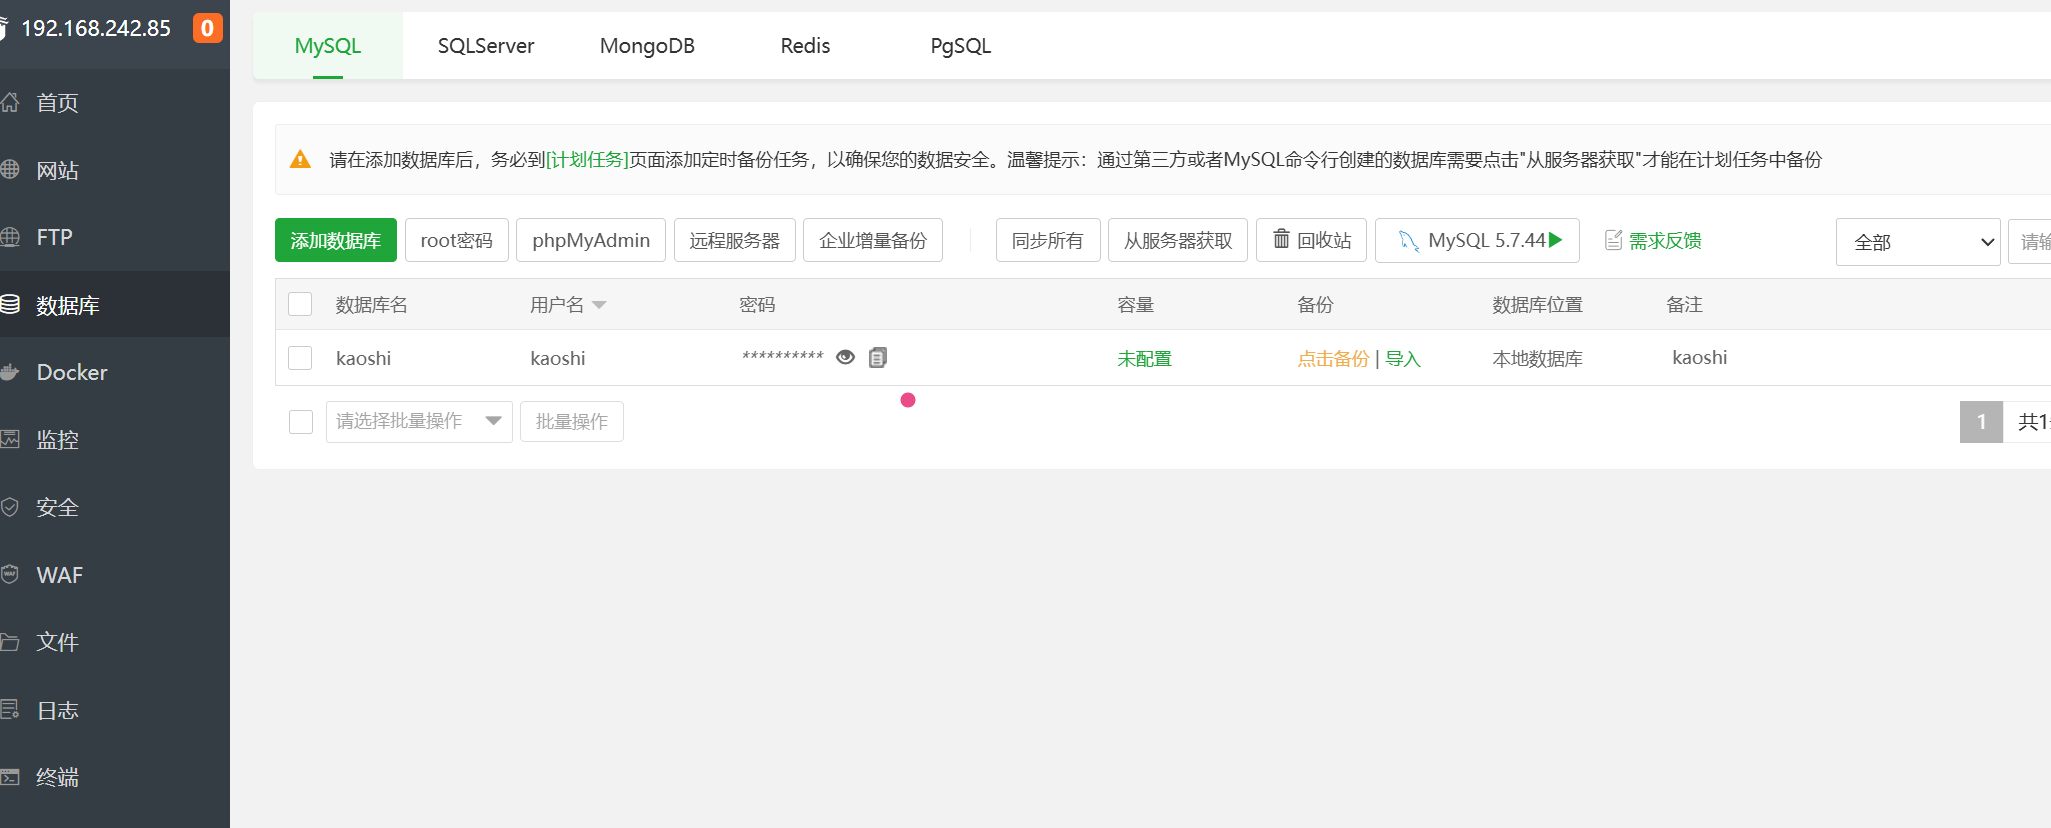2051x828 pixels.
Task: Go to page 1 in pagination
Action: pos(1980,422)
